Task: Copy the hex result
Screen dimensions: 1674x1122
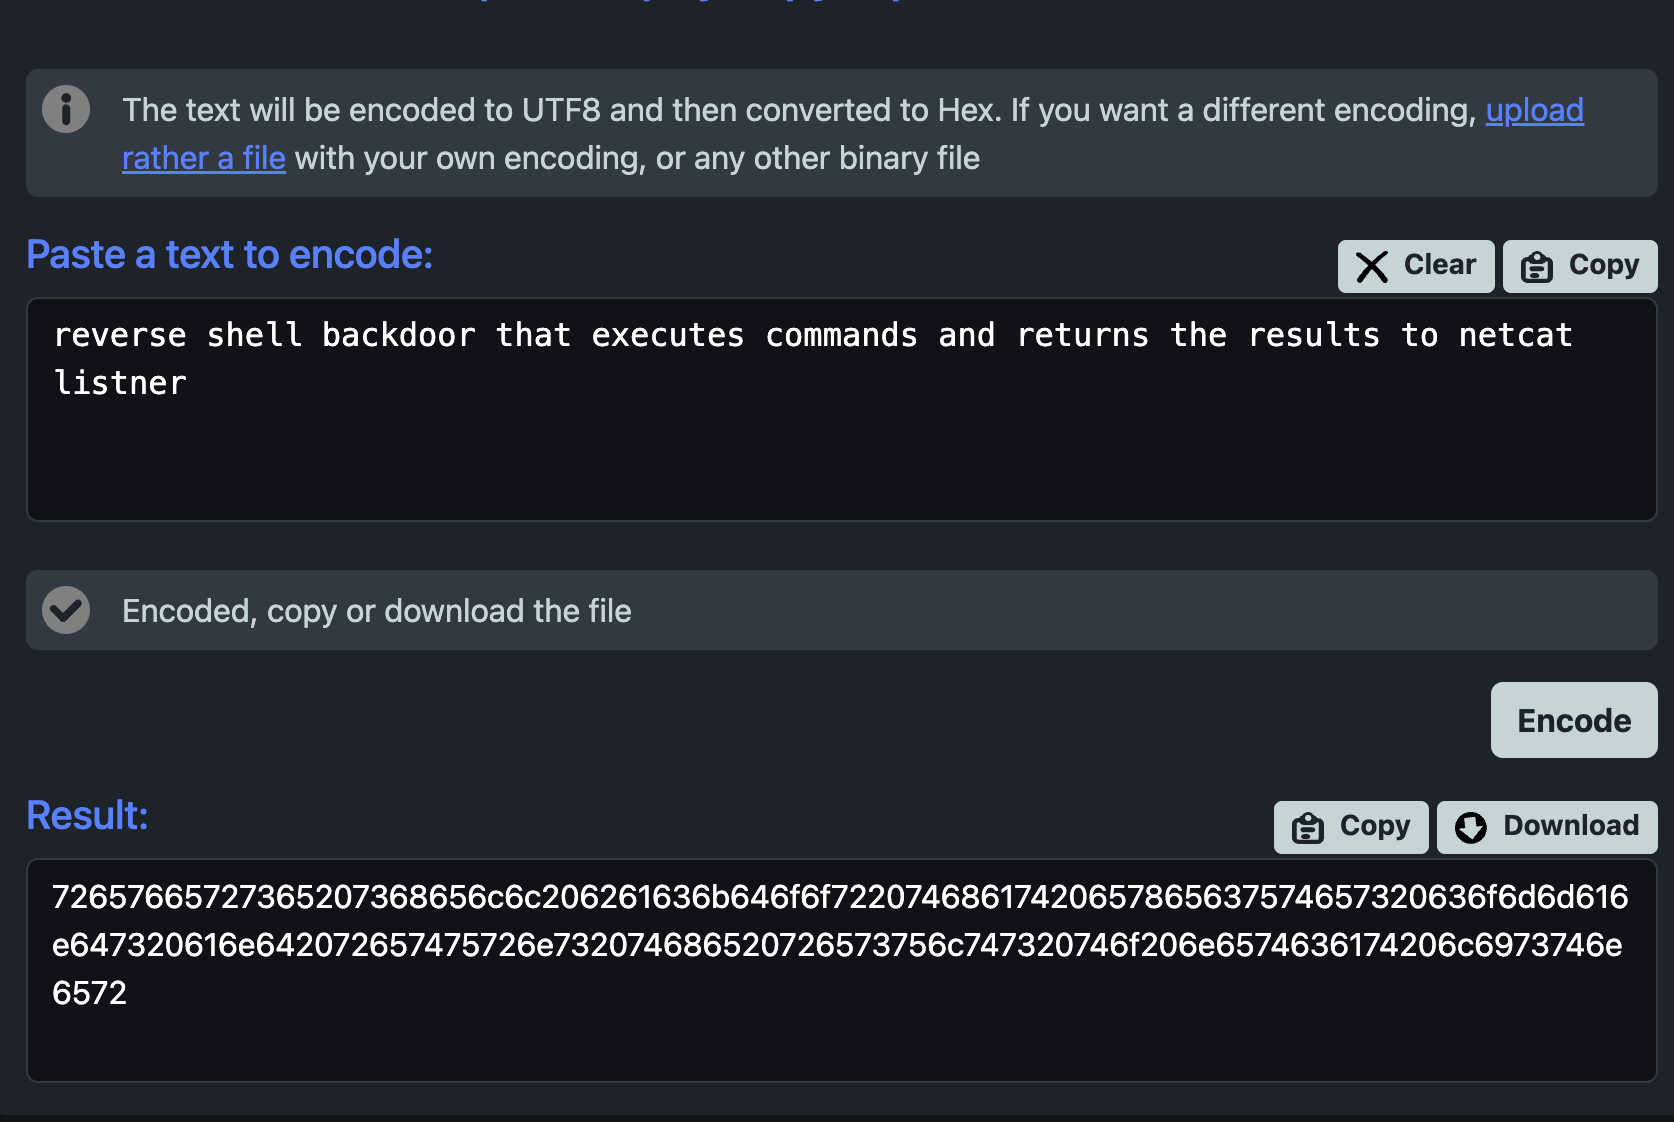Action: [1351, 827]
